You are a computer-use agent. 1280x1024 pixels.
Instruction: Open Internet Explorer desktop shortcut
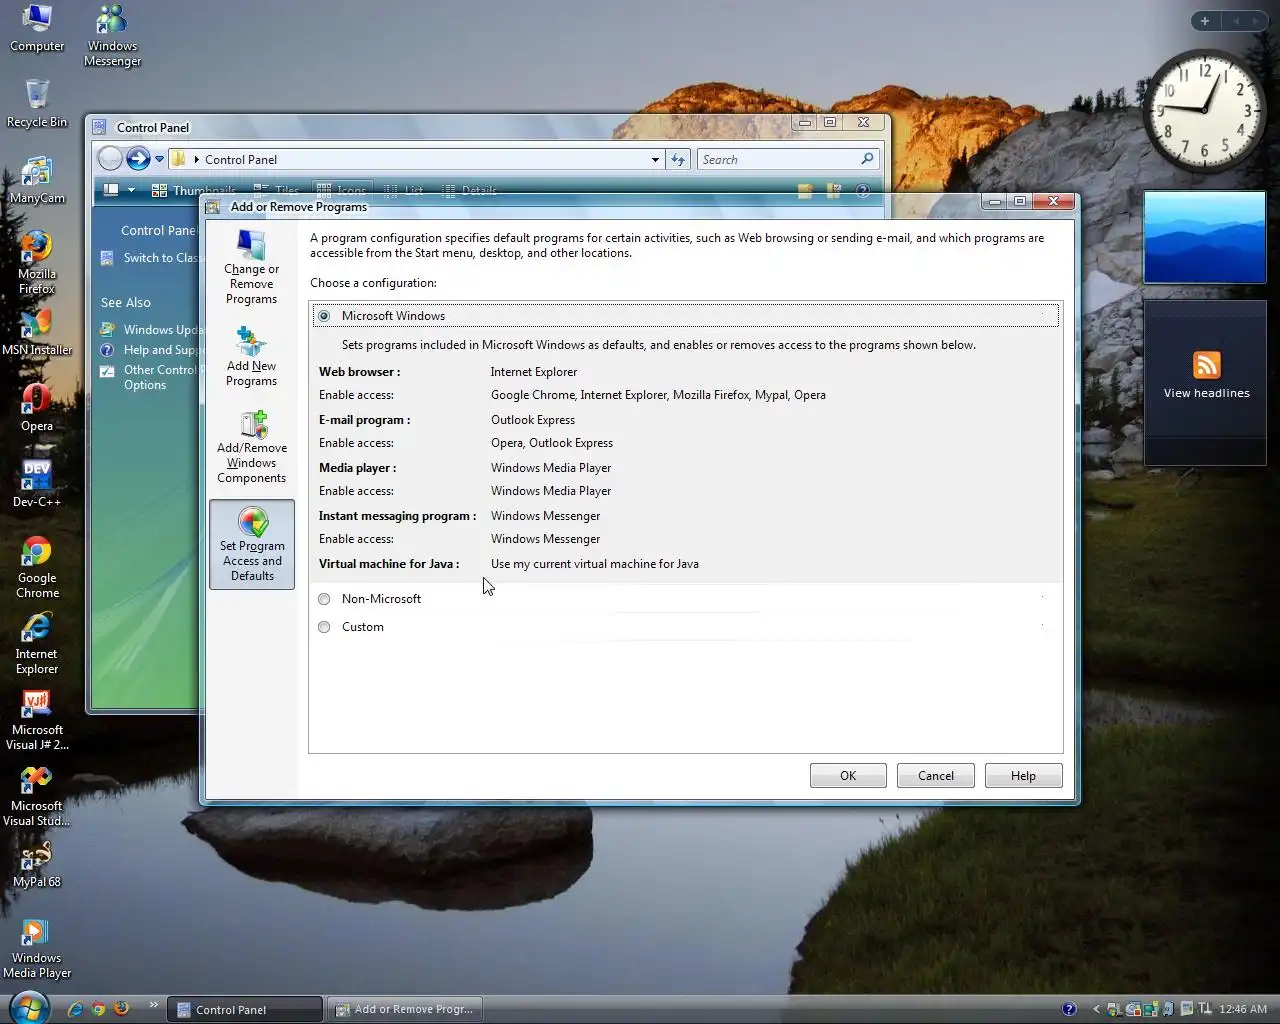tap(37, 643)
